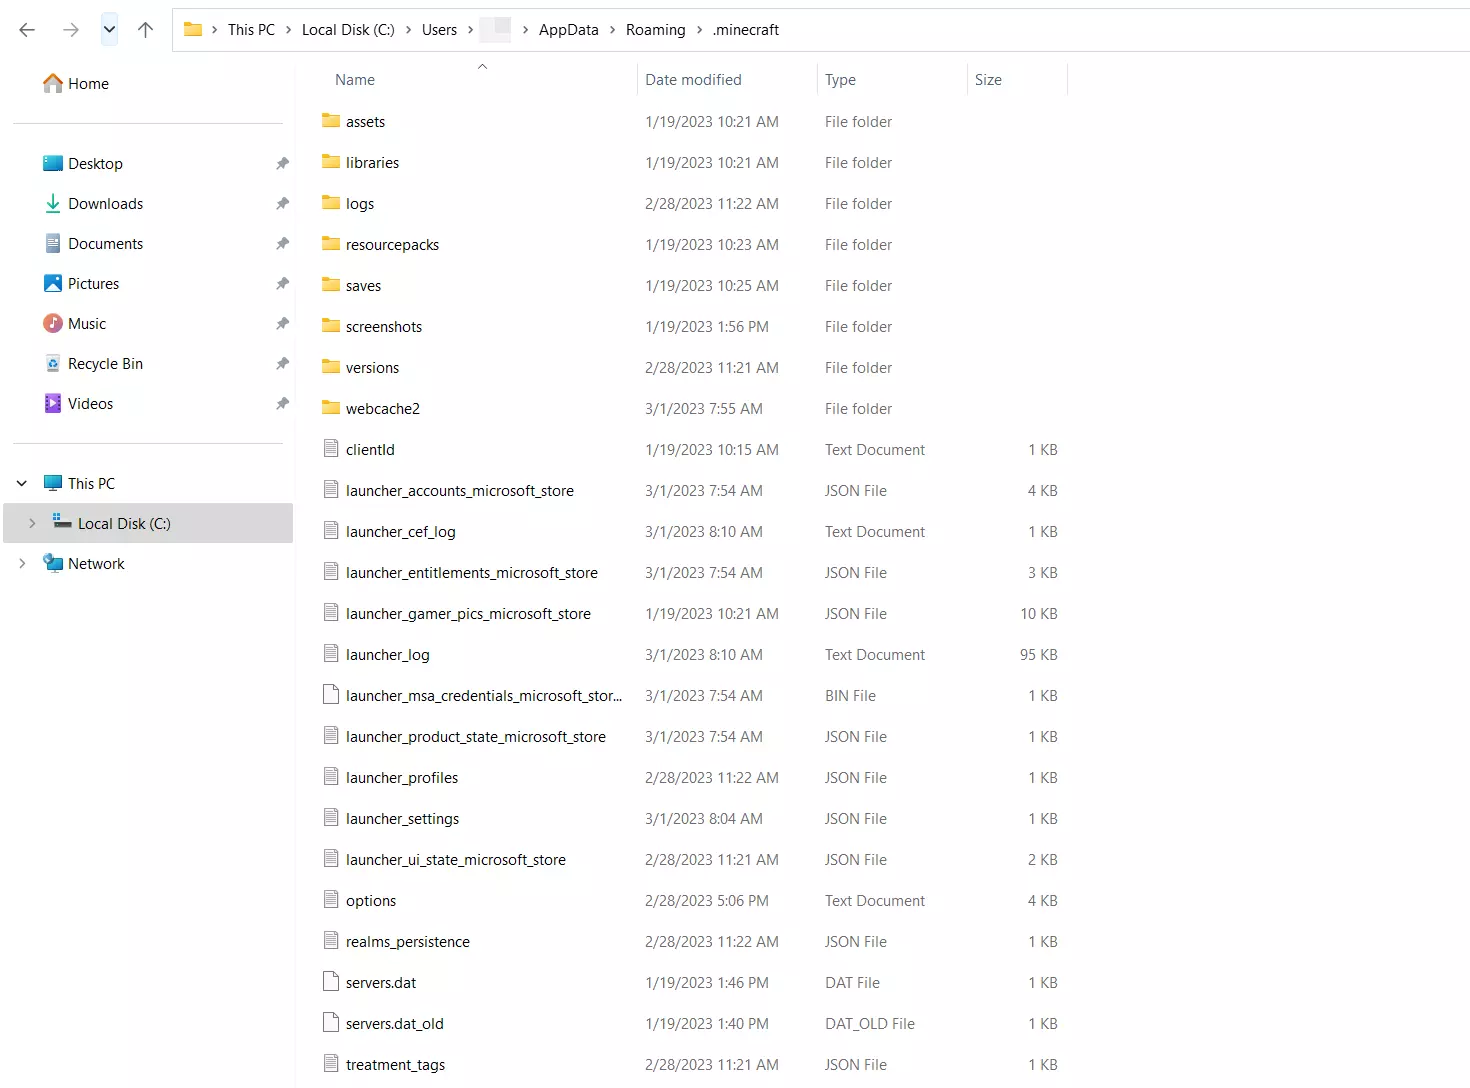Viewport: 1470px width, 1088px height.
Task: Open the Recycle Bin from the sidebar
Action: tap(105, 363)
